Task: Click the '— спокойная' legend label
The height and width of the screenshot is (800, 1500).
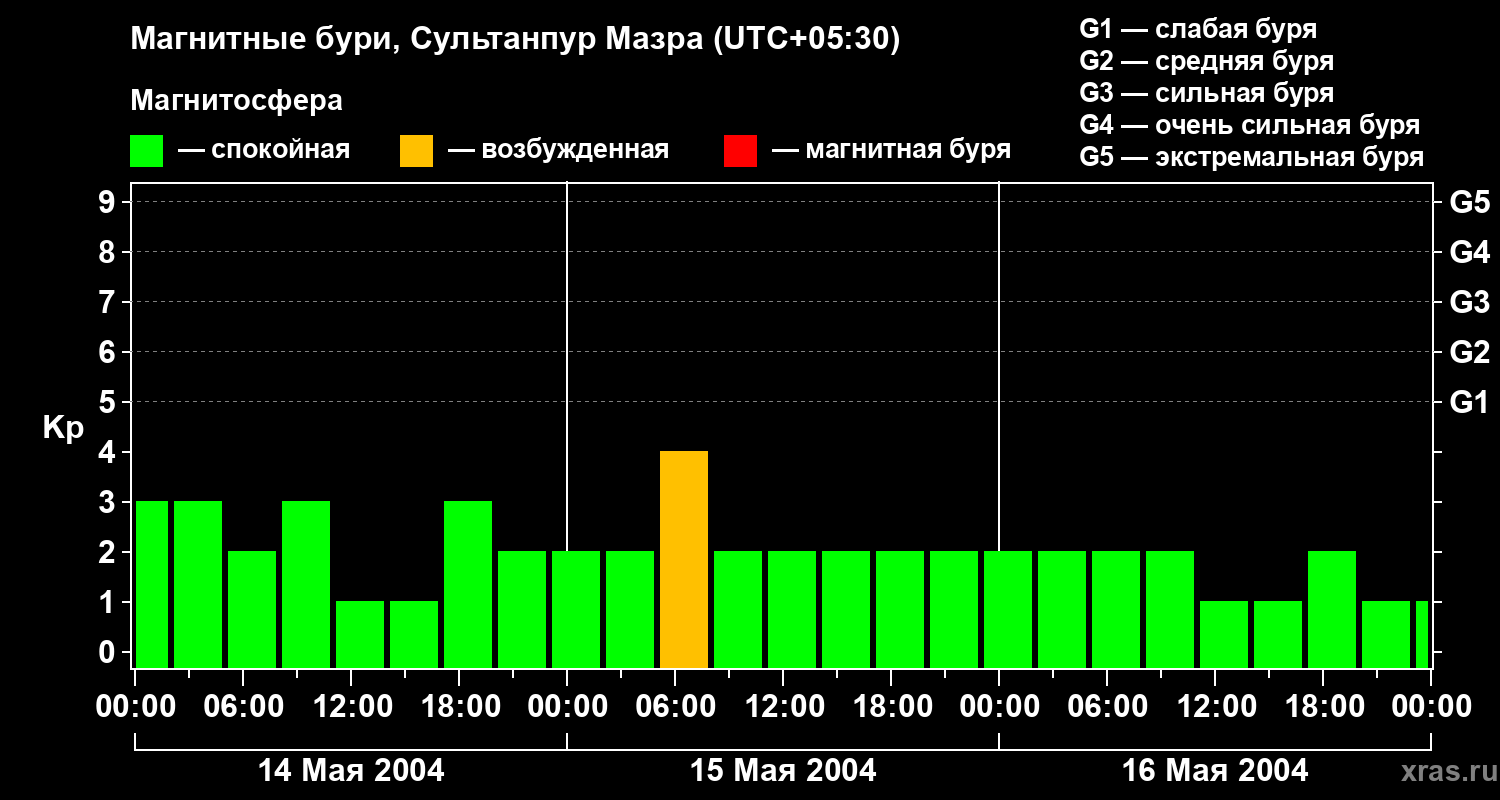Action: pyautogui.click(x=264, y=150)
